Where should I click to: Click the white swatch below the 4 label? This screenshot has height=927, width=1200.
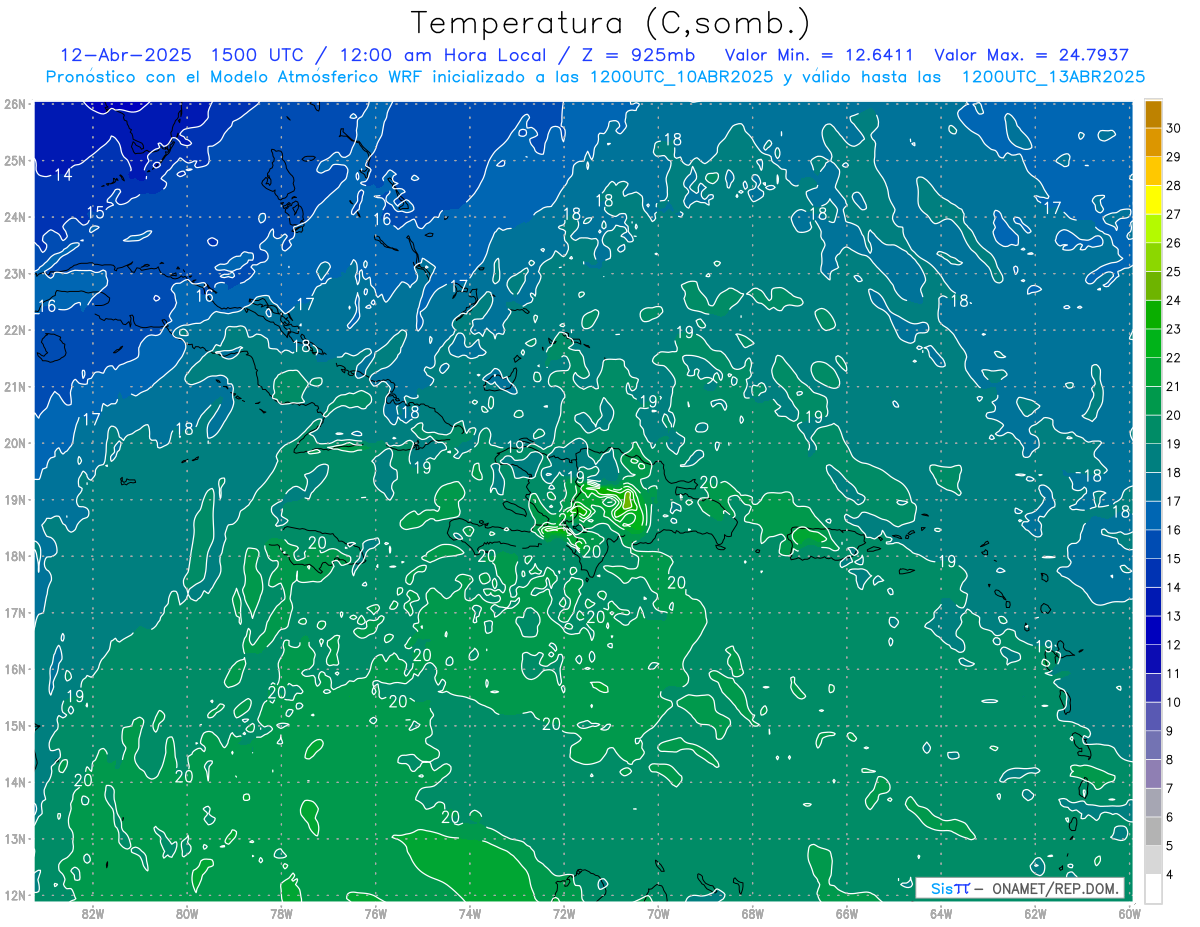pos(1153,888)
